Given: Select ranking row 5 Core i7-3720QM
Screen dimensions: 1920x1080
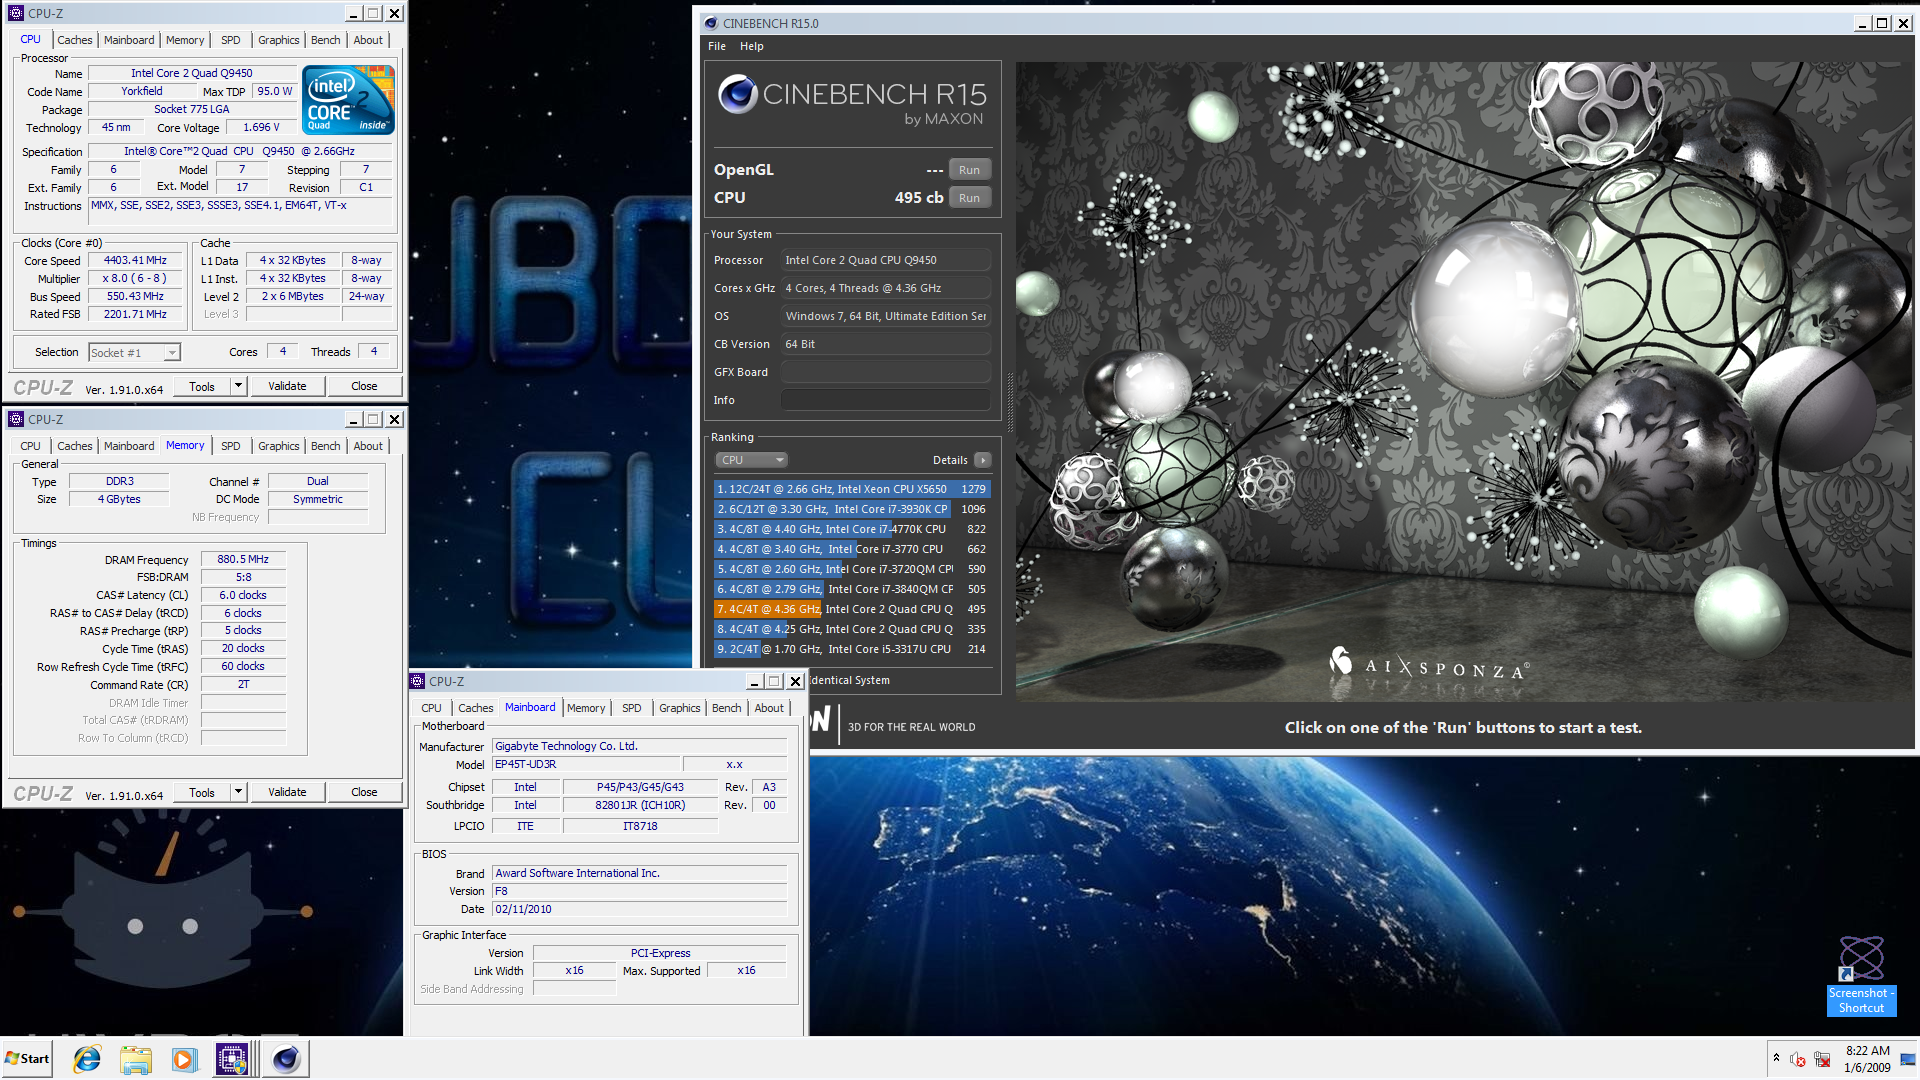Looking at the screenshot, I should [x=851, y=569].
